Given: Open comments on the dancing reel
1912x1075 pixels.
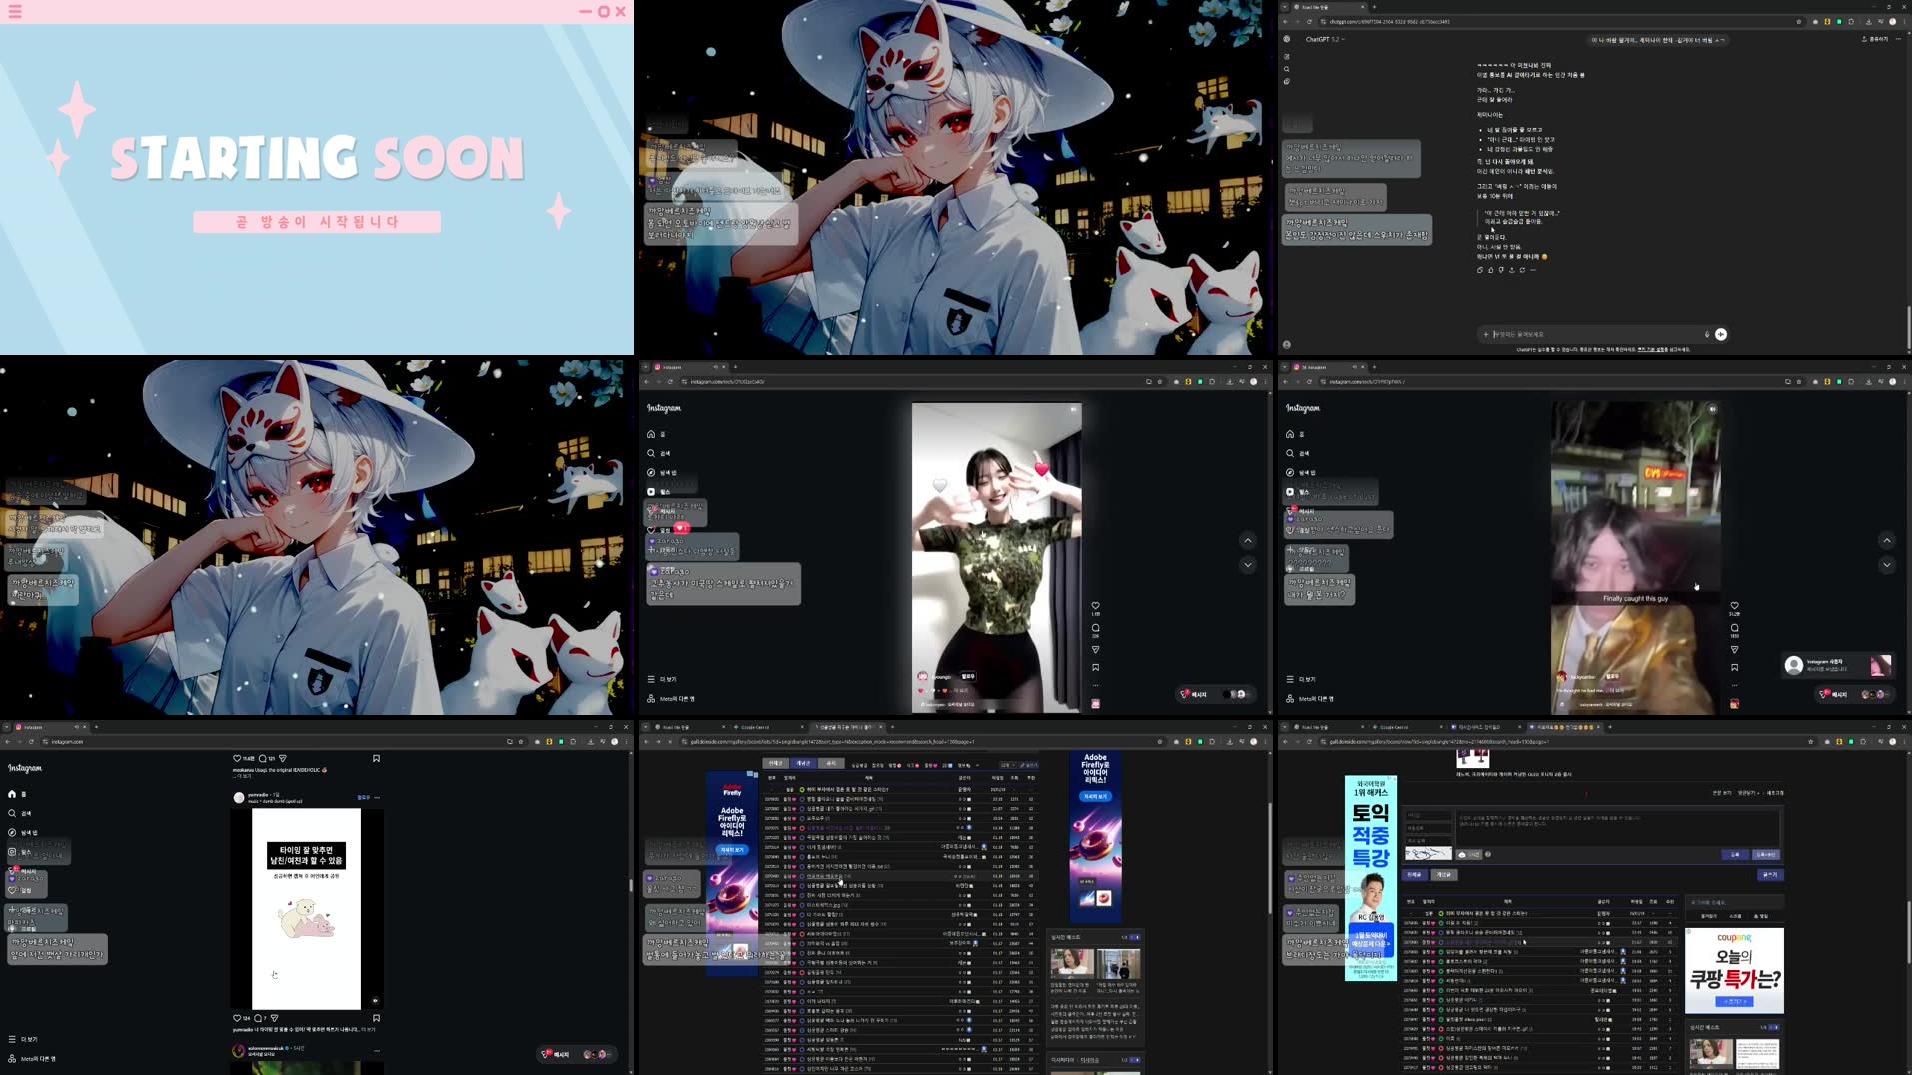Looking at the screenshot, I should (x=1096, y=628).
